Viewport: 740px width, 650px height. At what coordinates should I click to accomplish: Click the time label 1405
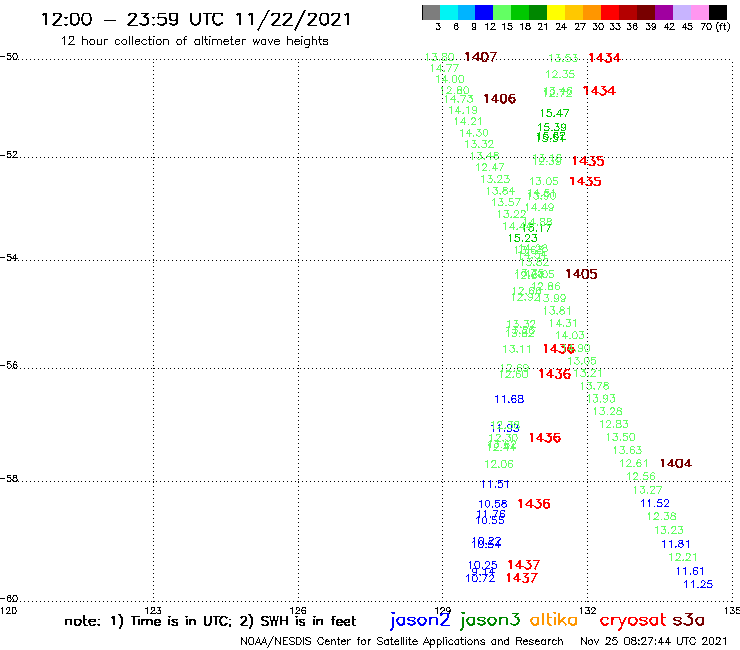[581, 274]
